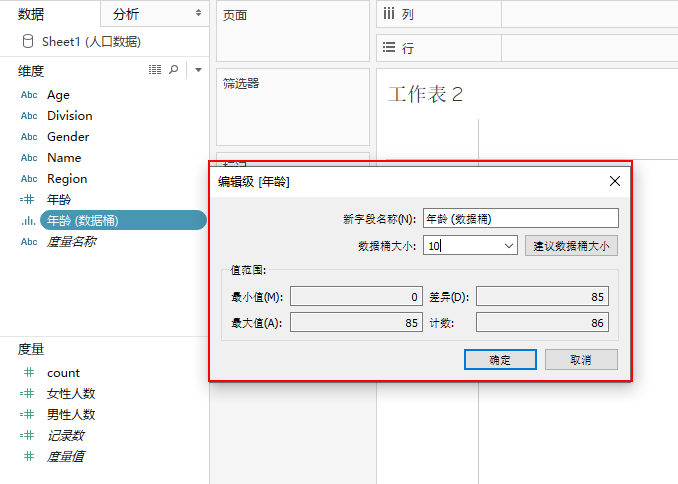The height and width of the screenshot is (484, 678).
Task: Select the 度量值 measure
Action: coord(65,456)
